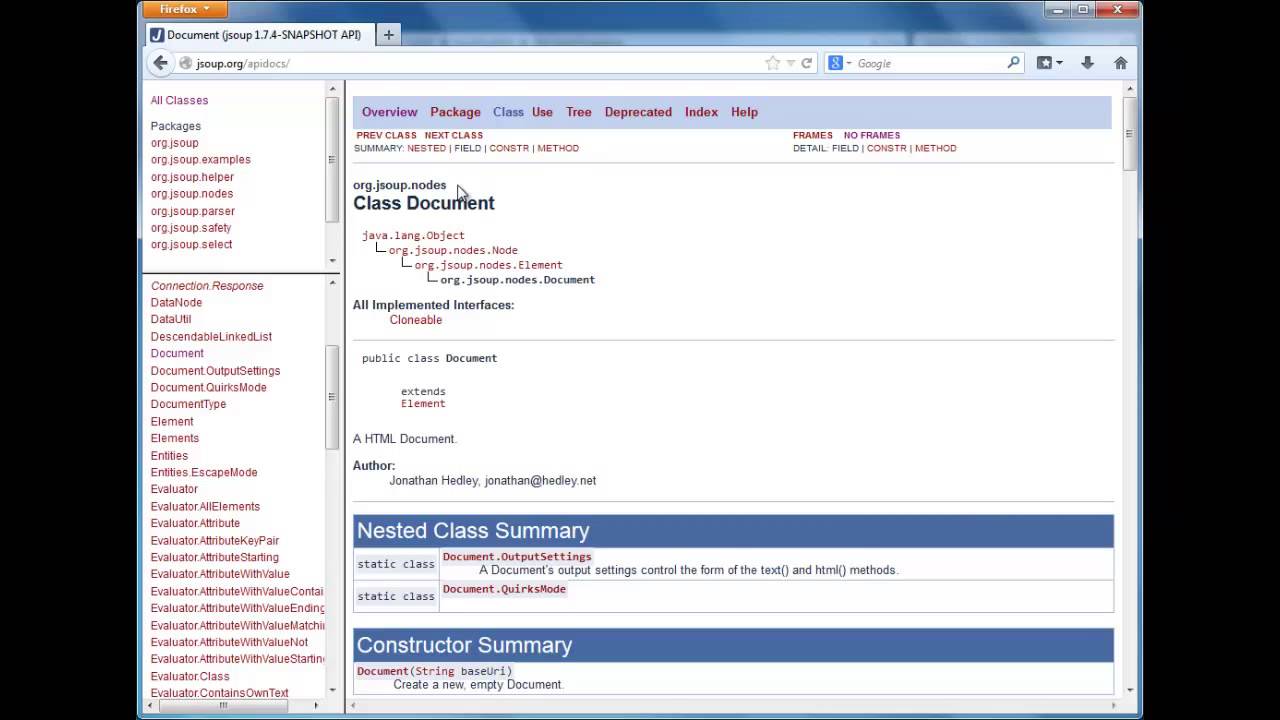Image resolution: width=1280 pixels, height=720 pixels.
Task: Open Entities.EscapeMode class link
Action: click(204, 472)
